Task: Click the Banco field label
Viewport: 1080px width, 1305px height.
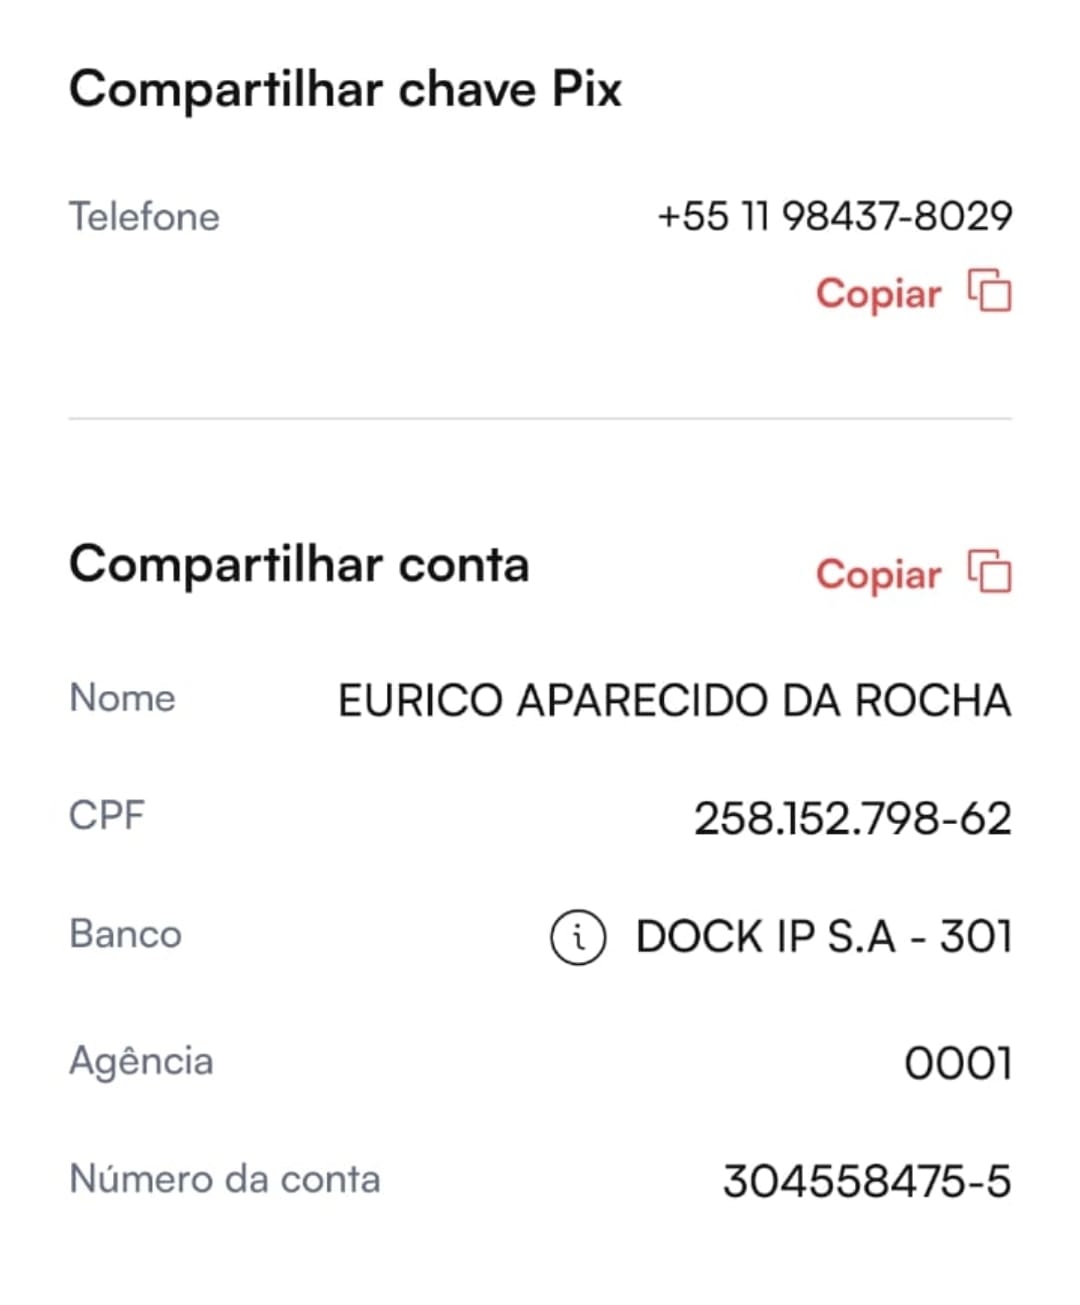Action: coord(125,934)
